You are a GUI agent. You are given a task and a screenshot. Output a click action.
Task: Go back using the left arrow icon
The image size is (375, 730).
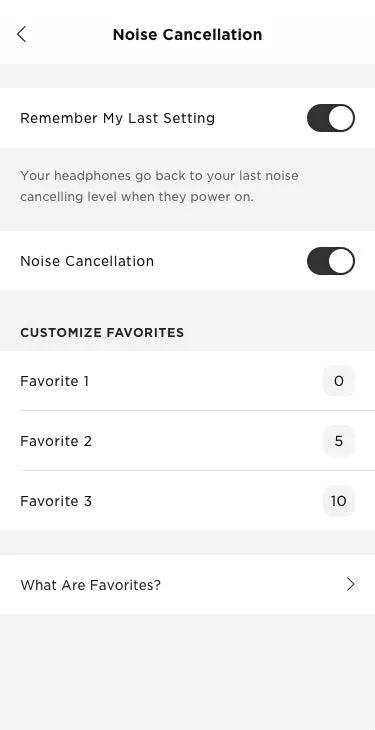pyautogui.click(x=21, y=34)
